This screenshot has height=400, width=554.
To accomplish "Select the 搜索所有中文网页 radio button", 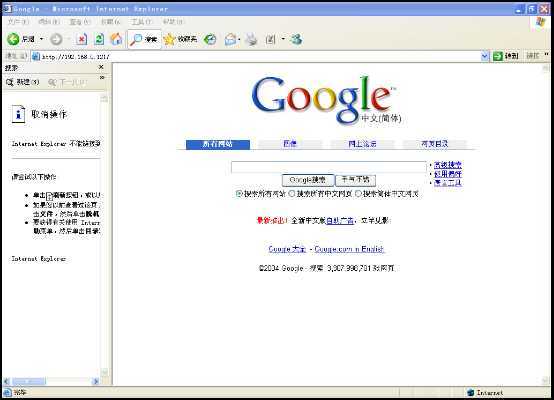I will pyautogui.click(x=292, y=194).
